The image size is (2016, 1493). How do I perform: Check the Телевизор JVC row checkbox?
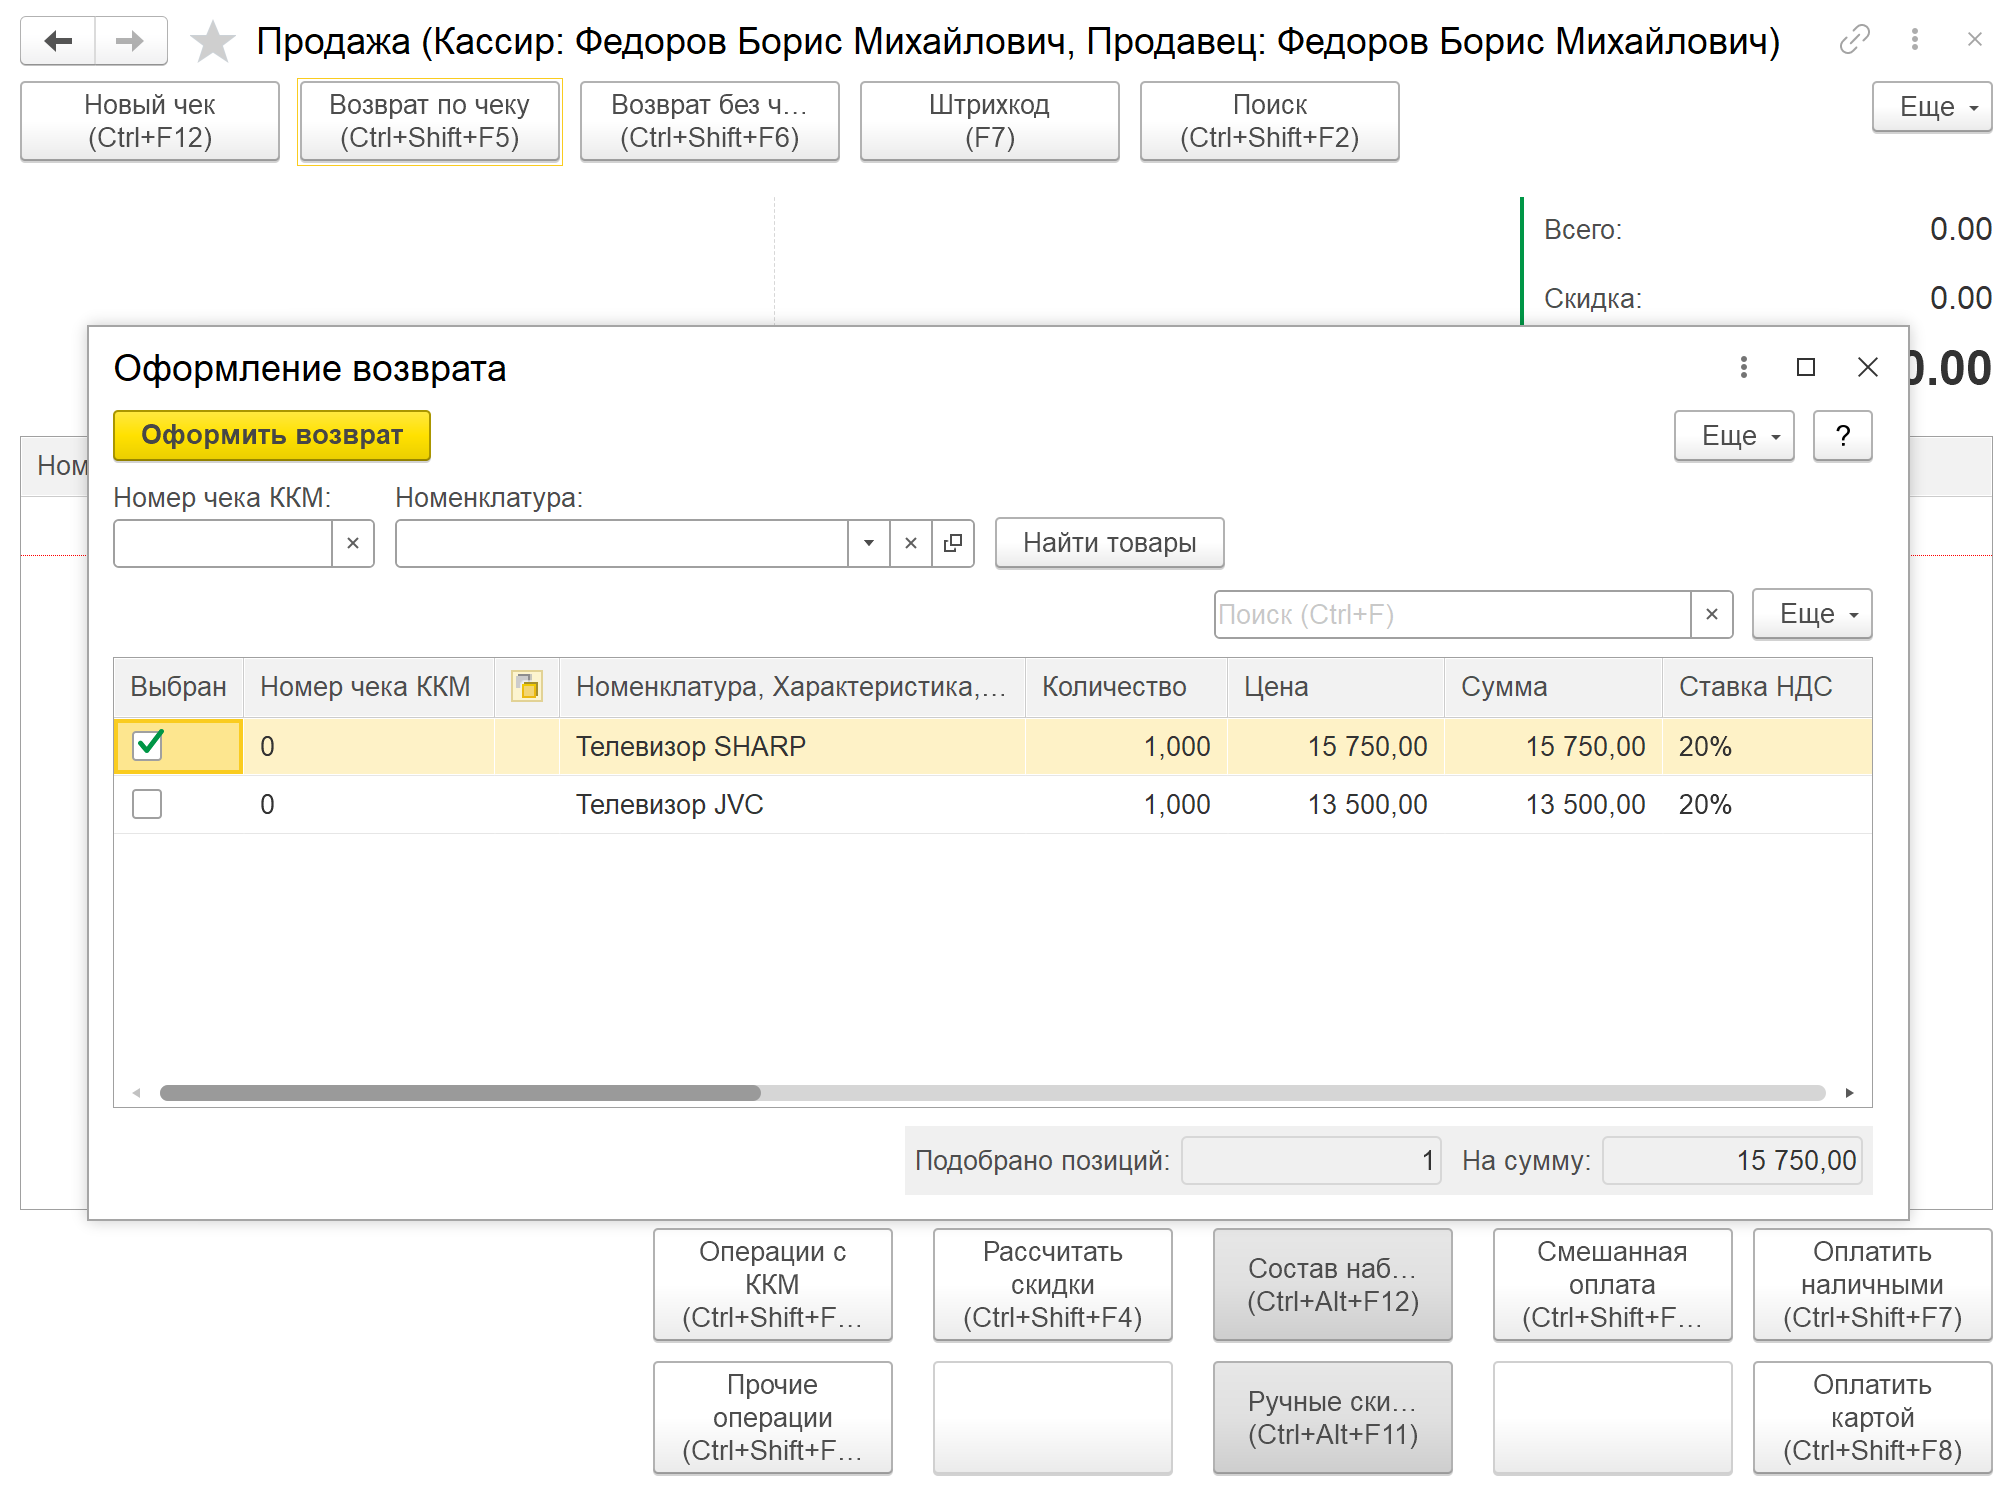pyautogui.click(x=148, y=804)
